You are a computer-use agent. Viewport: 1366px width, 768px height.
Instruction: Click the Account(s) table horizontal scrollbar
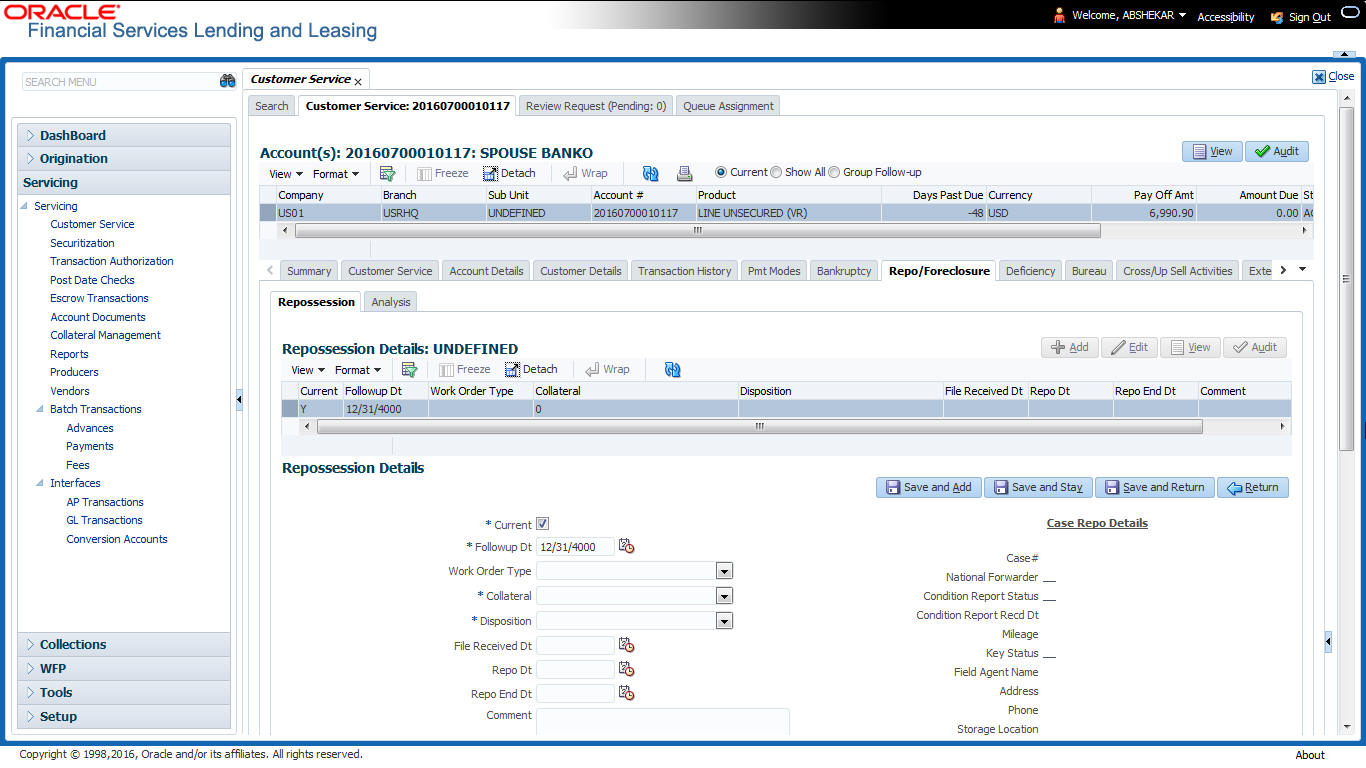click(697, 230)
